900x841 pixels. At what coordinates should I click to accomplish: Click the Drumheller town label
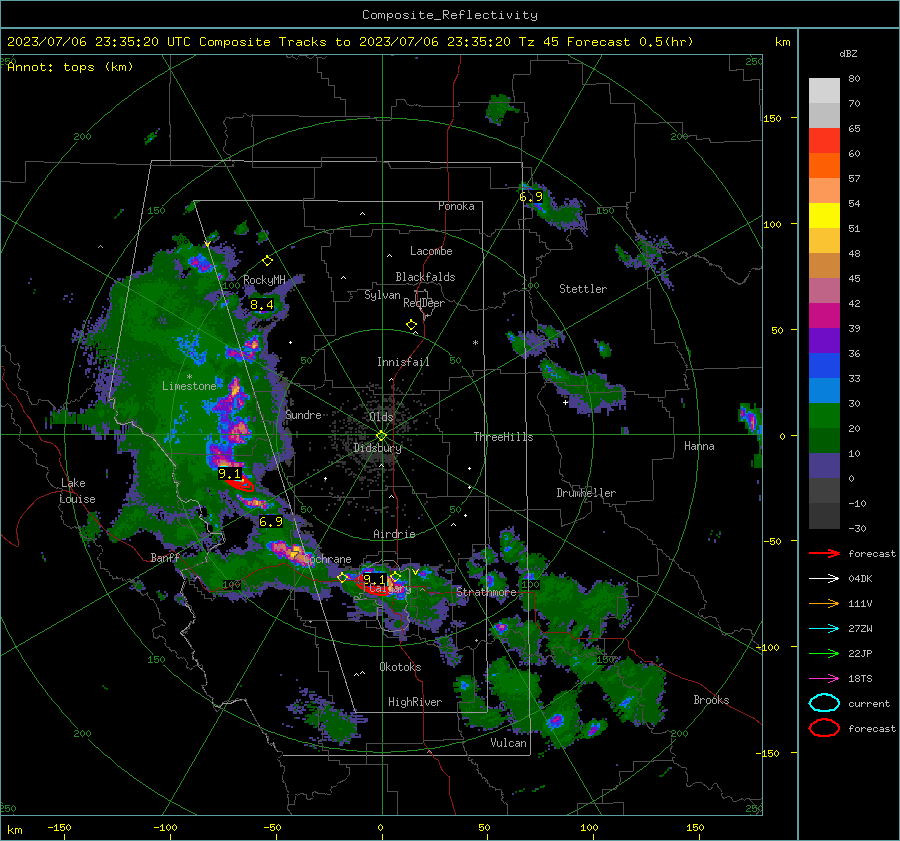pos(586,493)
